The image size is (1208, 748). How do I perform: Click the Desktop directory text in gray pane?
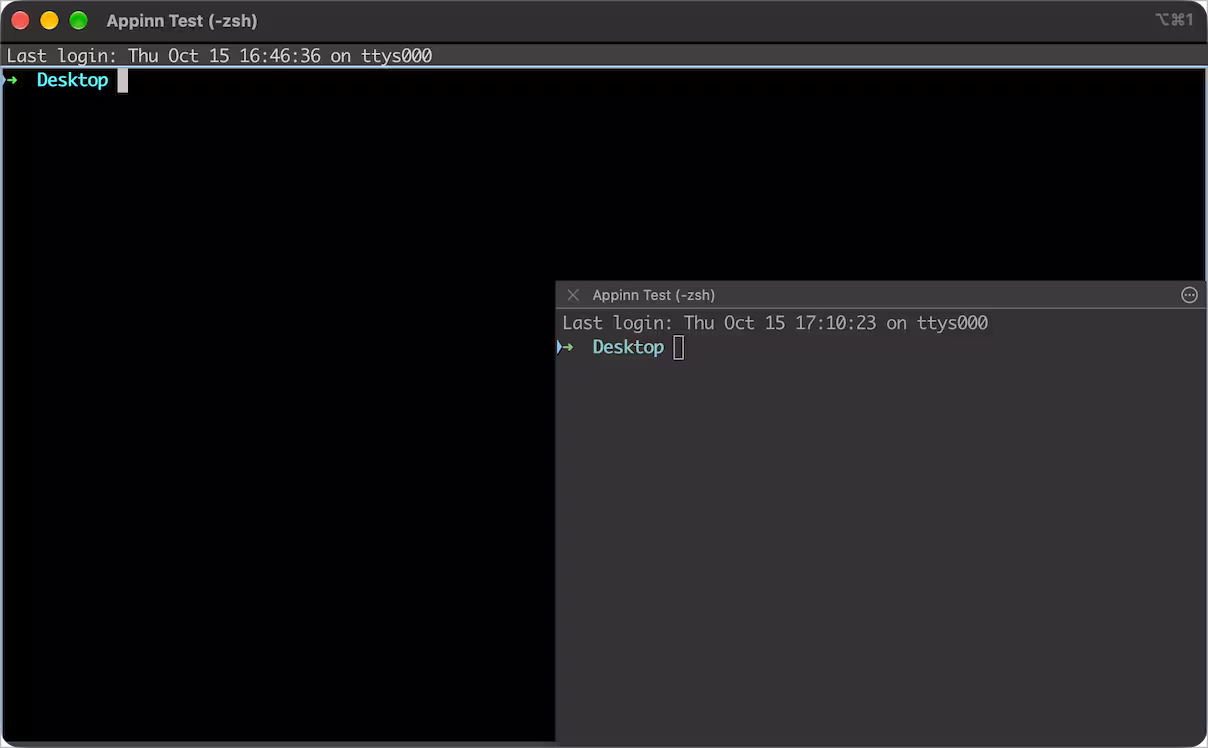click(x=628, y=347)
